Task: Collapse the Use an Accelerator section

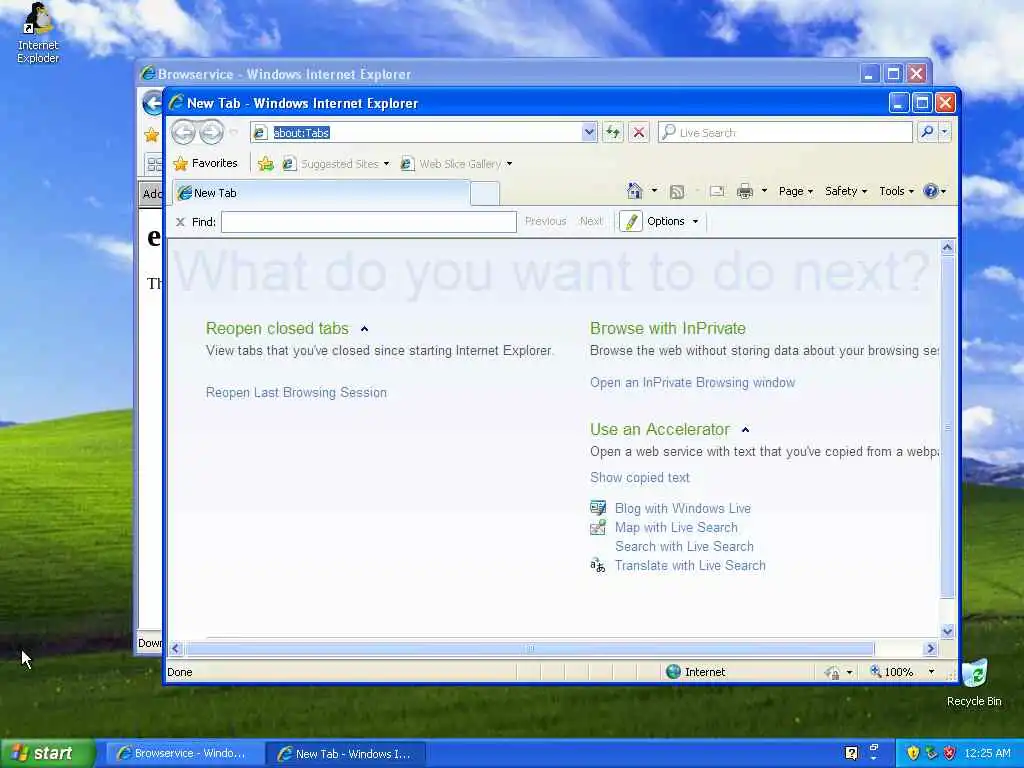Action: [x=745, y=430]
